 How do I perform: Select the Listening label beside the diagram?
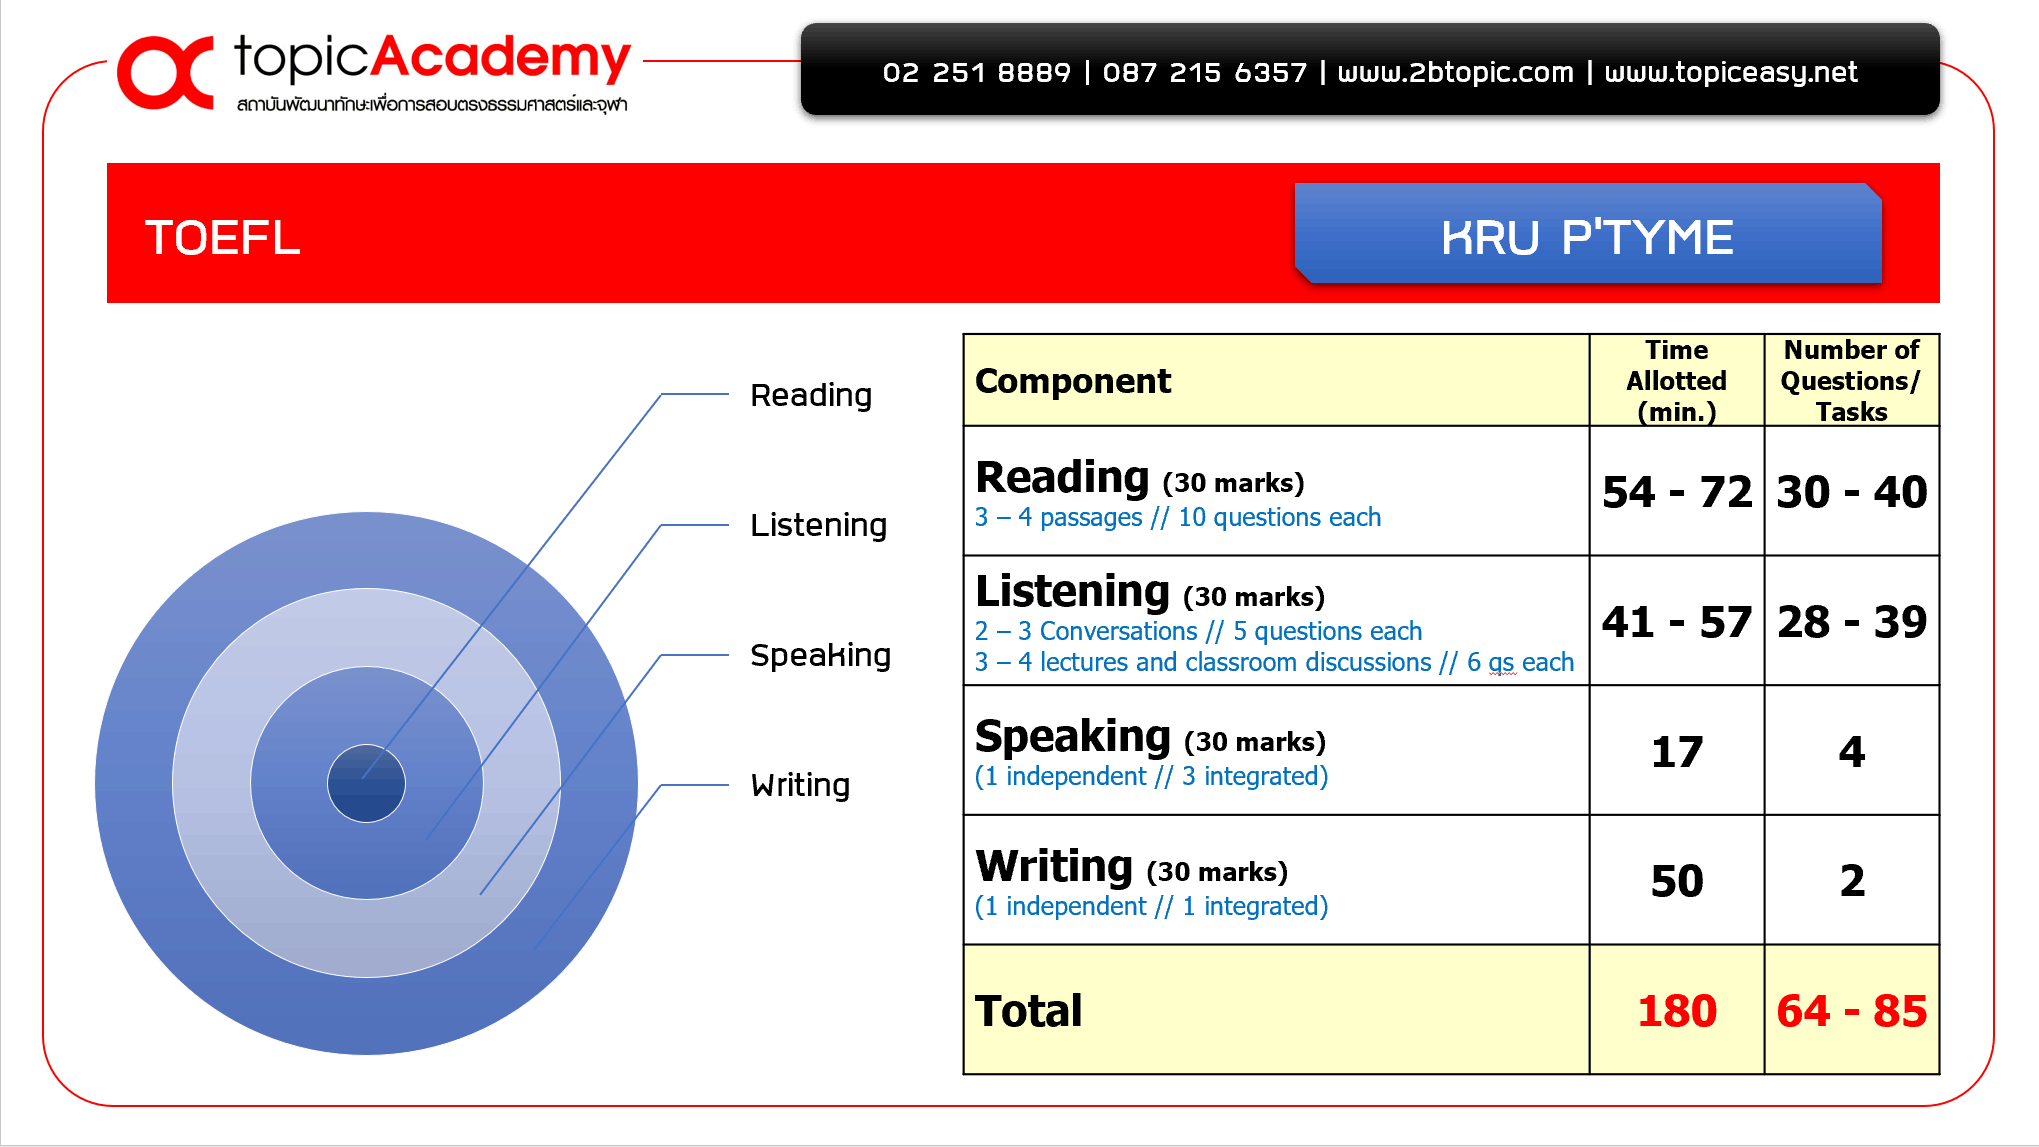pos(818,525)
